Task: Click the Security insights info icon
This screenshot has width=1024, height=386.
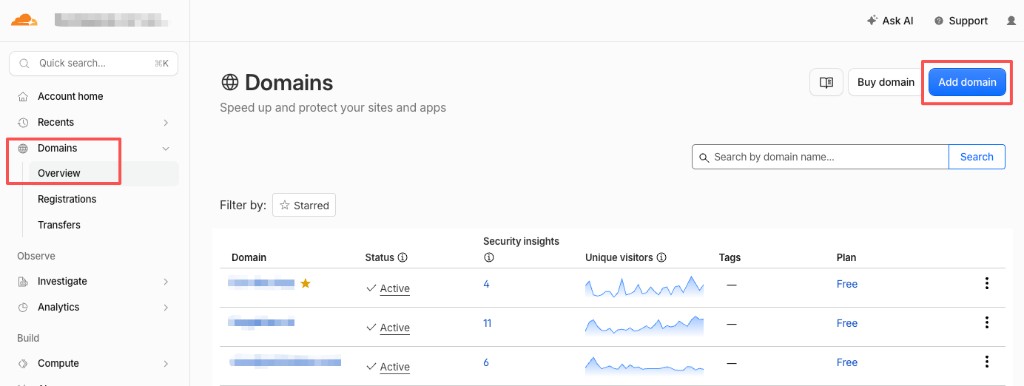Action: pyautogui.click(x=488, y=257)
